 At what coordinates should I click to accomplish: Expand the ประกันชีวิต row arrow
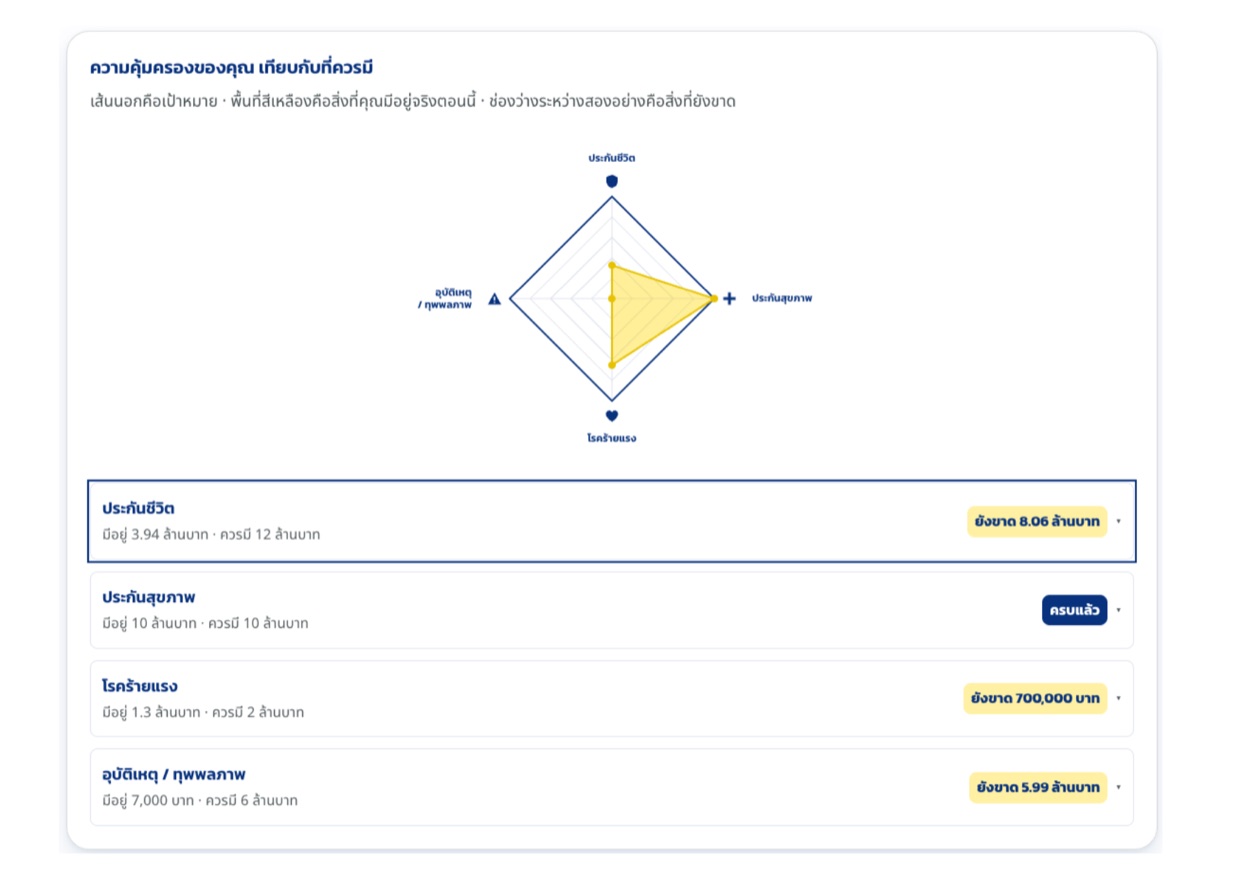[1118, 521]
